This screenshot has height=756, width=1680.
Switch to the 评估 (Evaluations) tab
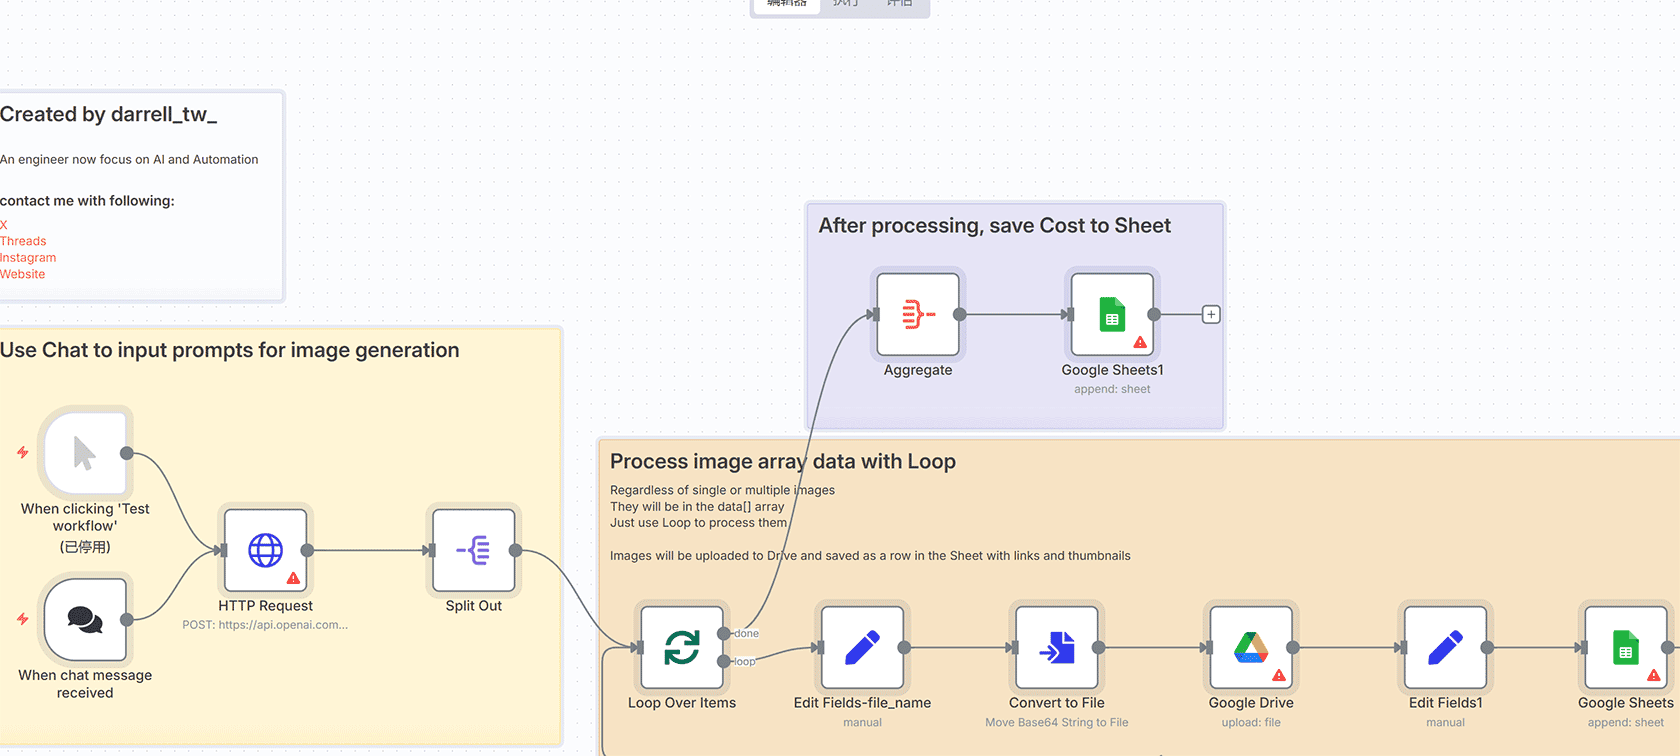[x=900, y=4]
